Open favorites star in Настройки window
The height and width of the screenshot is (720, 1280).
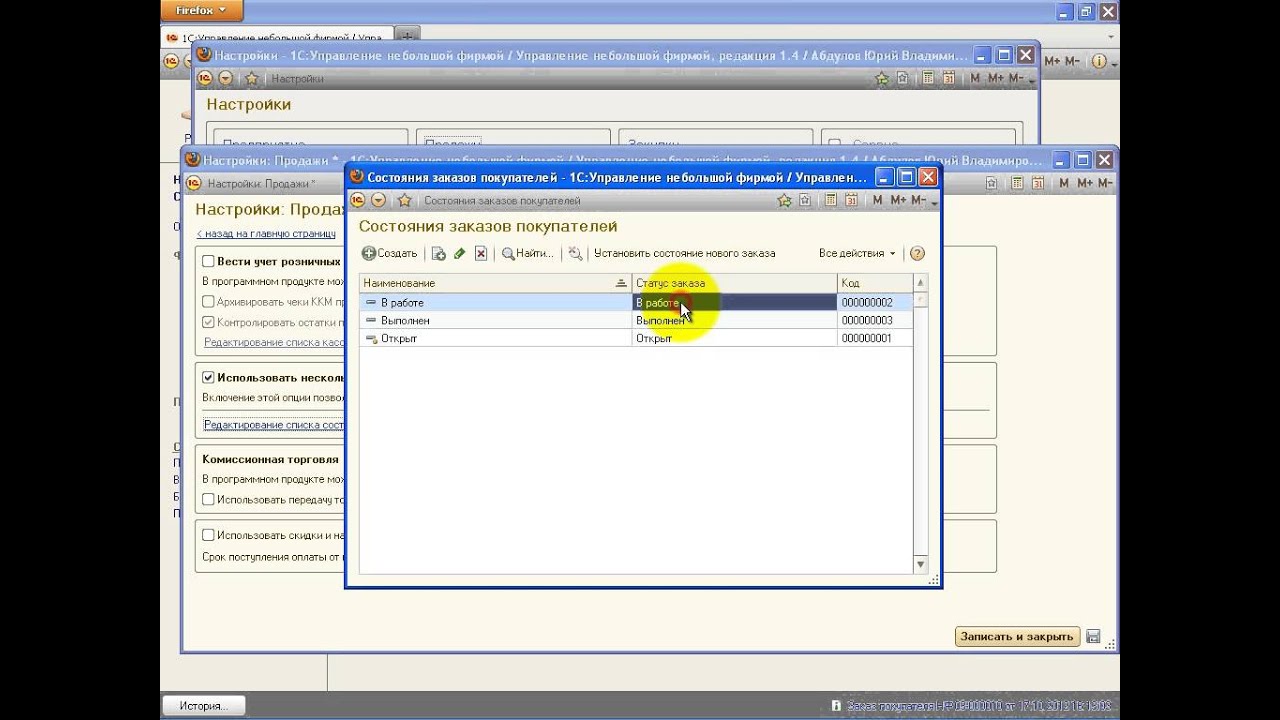pyautogui.click(x=251, y=77)
